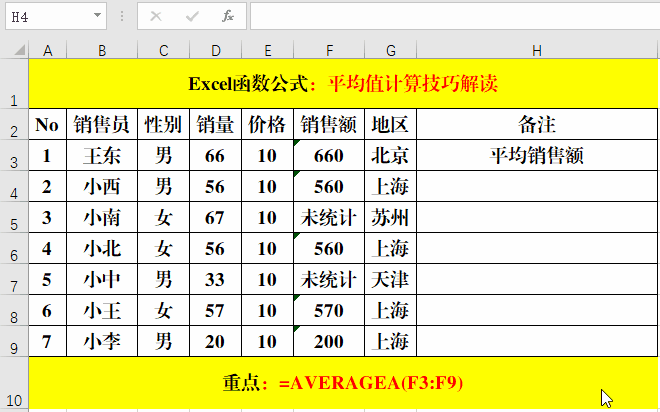Viewport: 660px width, 412px height.
Task: Click the 重点 AVERAGEA(F3:F9) formula cell
Action: [x=343, y=383]
